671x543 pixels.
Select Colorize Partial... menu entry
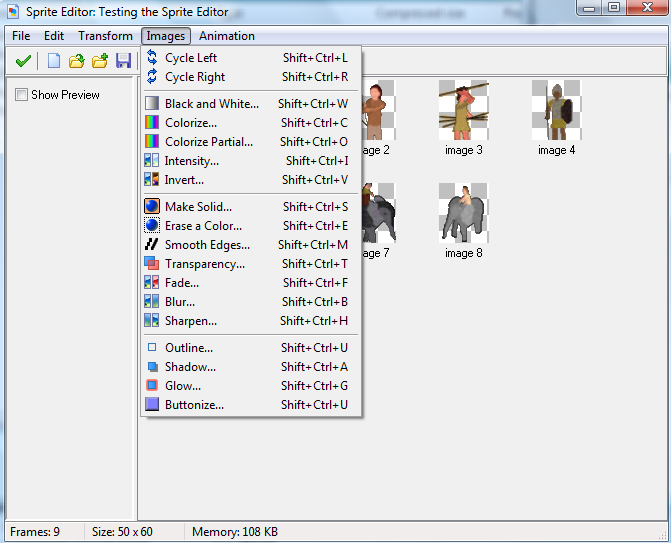tap(251, 142)
